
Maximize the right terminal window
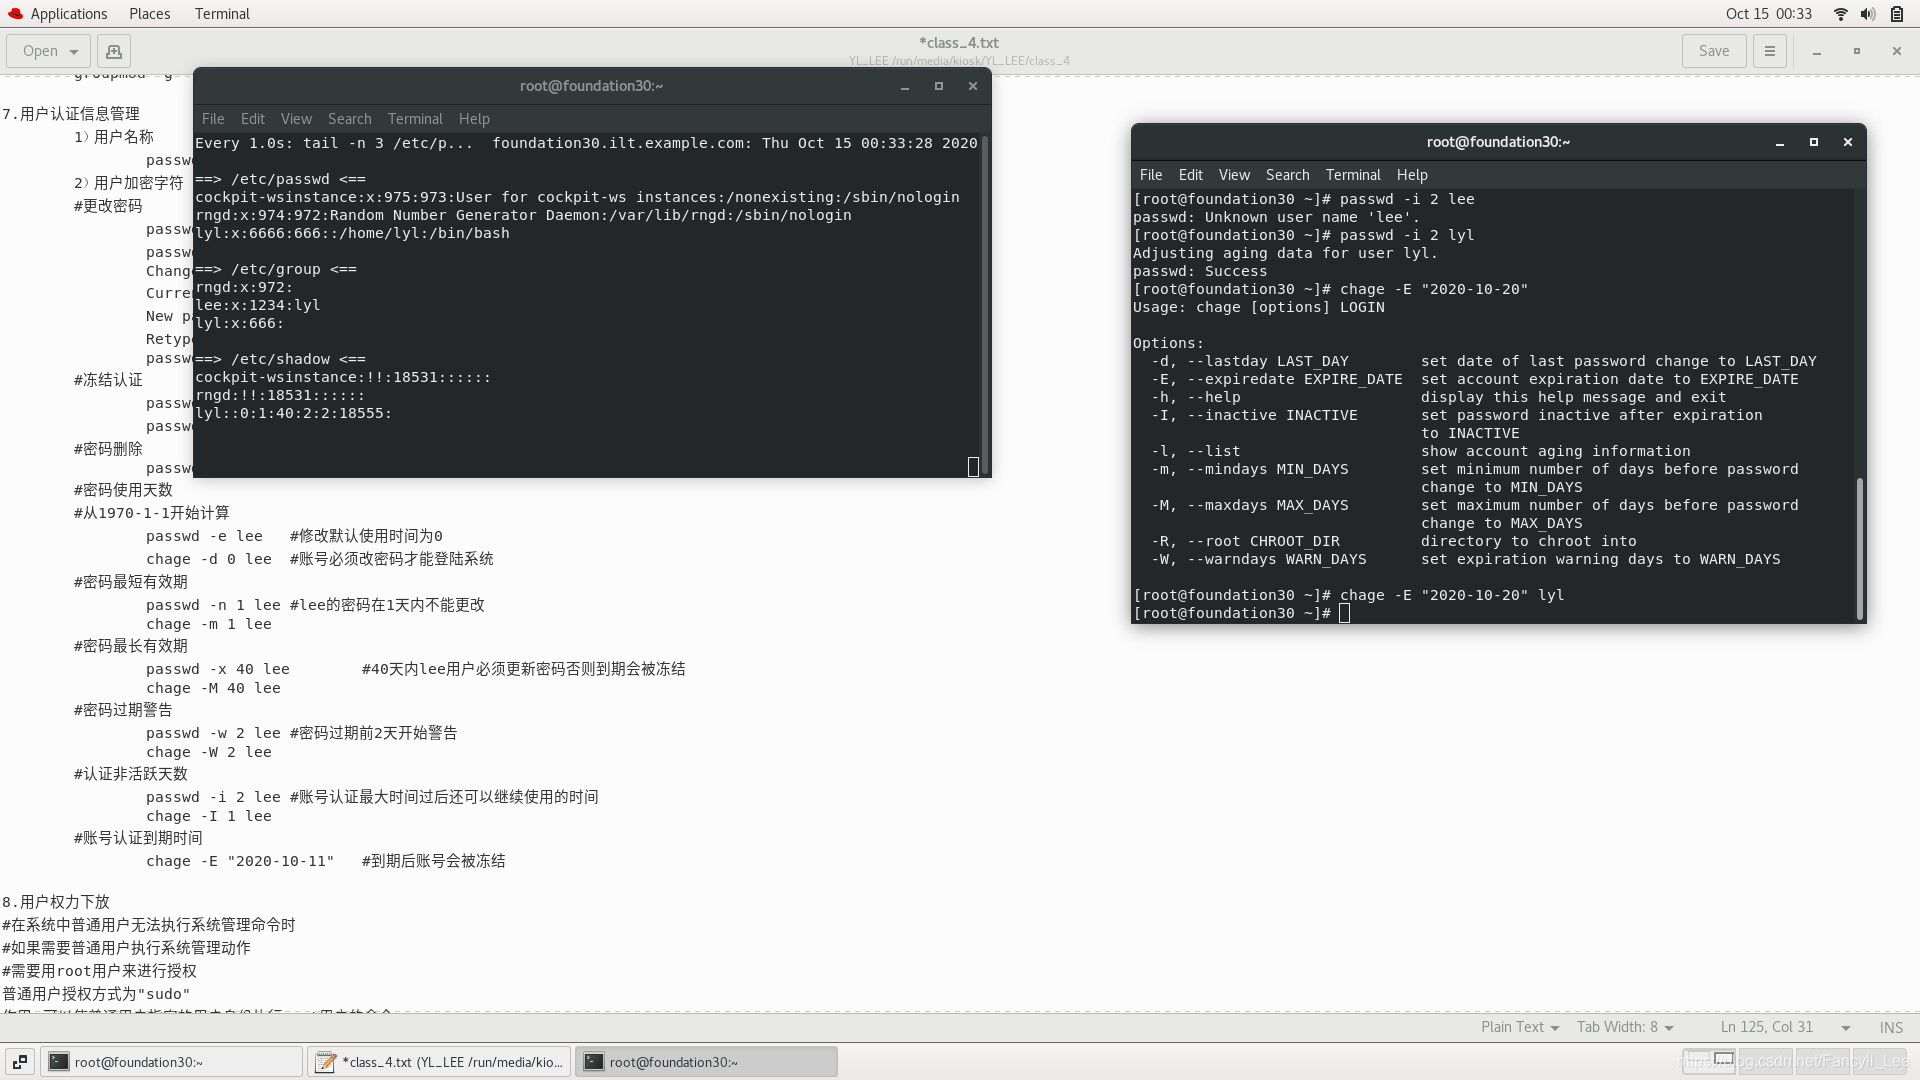click(1813, 142)
